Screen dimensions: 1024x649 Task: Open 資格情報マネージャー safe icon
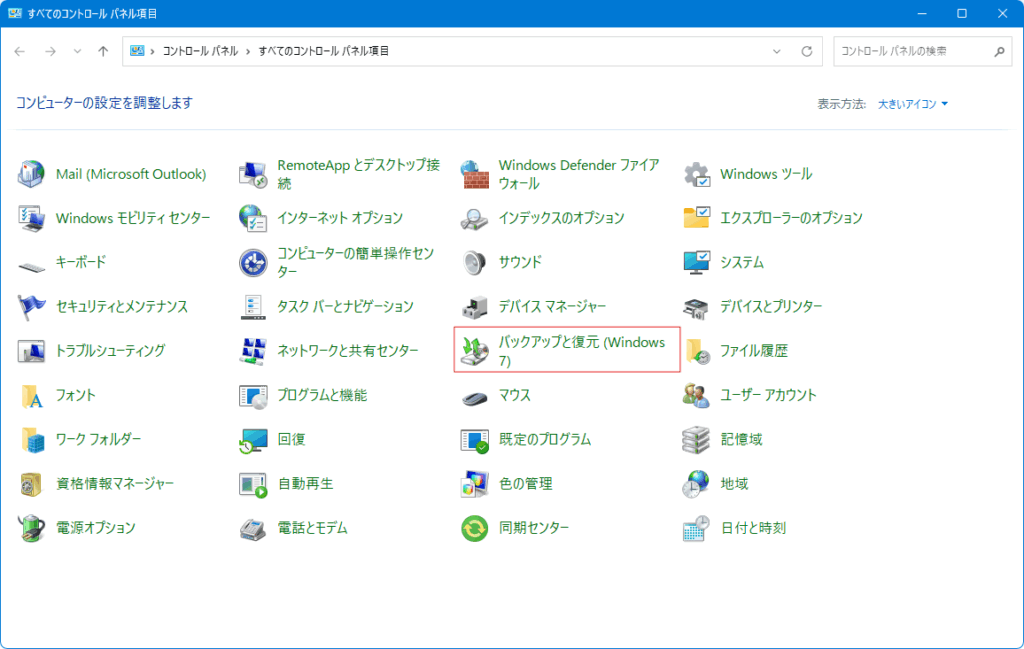pos(31,484)
